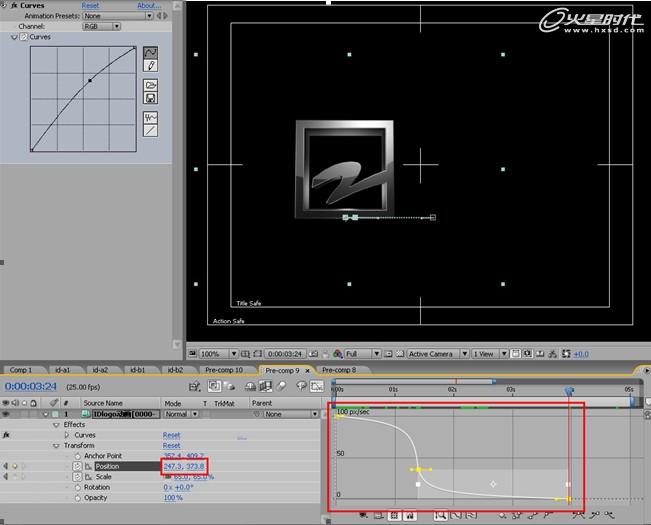Toggle fast previews in viewer
Image resolution: width=651 pixels, height=525 pixels.
(527, 354)
